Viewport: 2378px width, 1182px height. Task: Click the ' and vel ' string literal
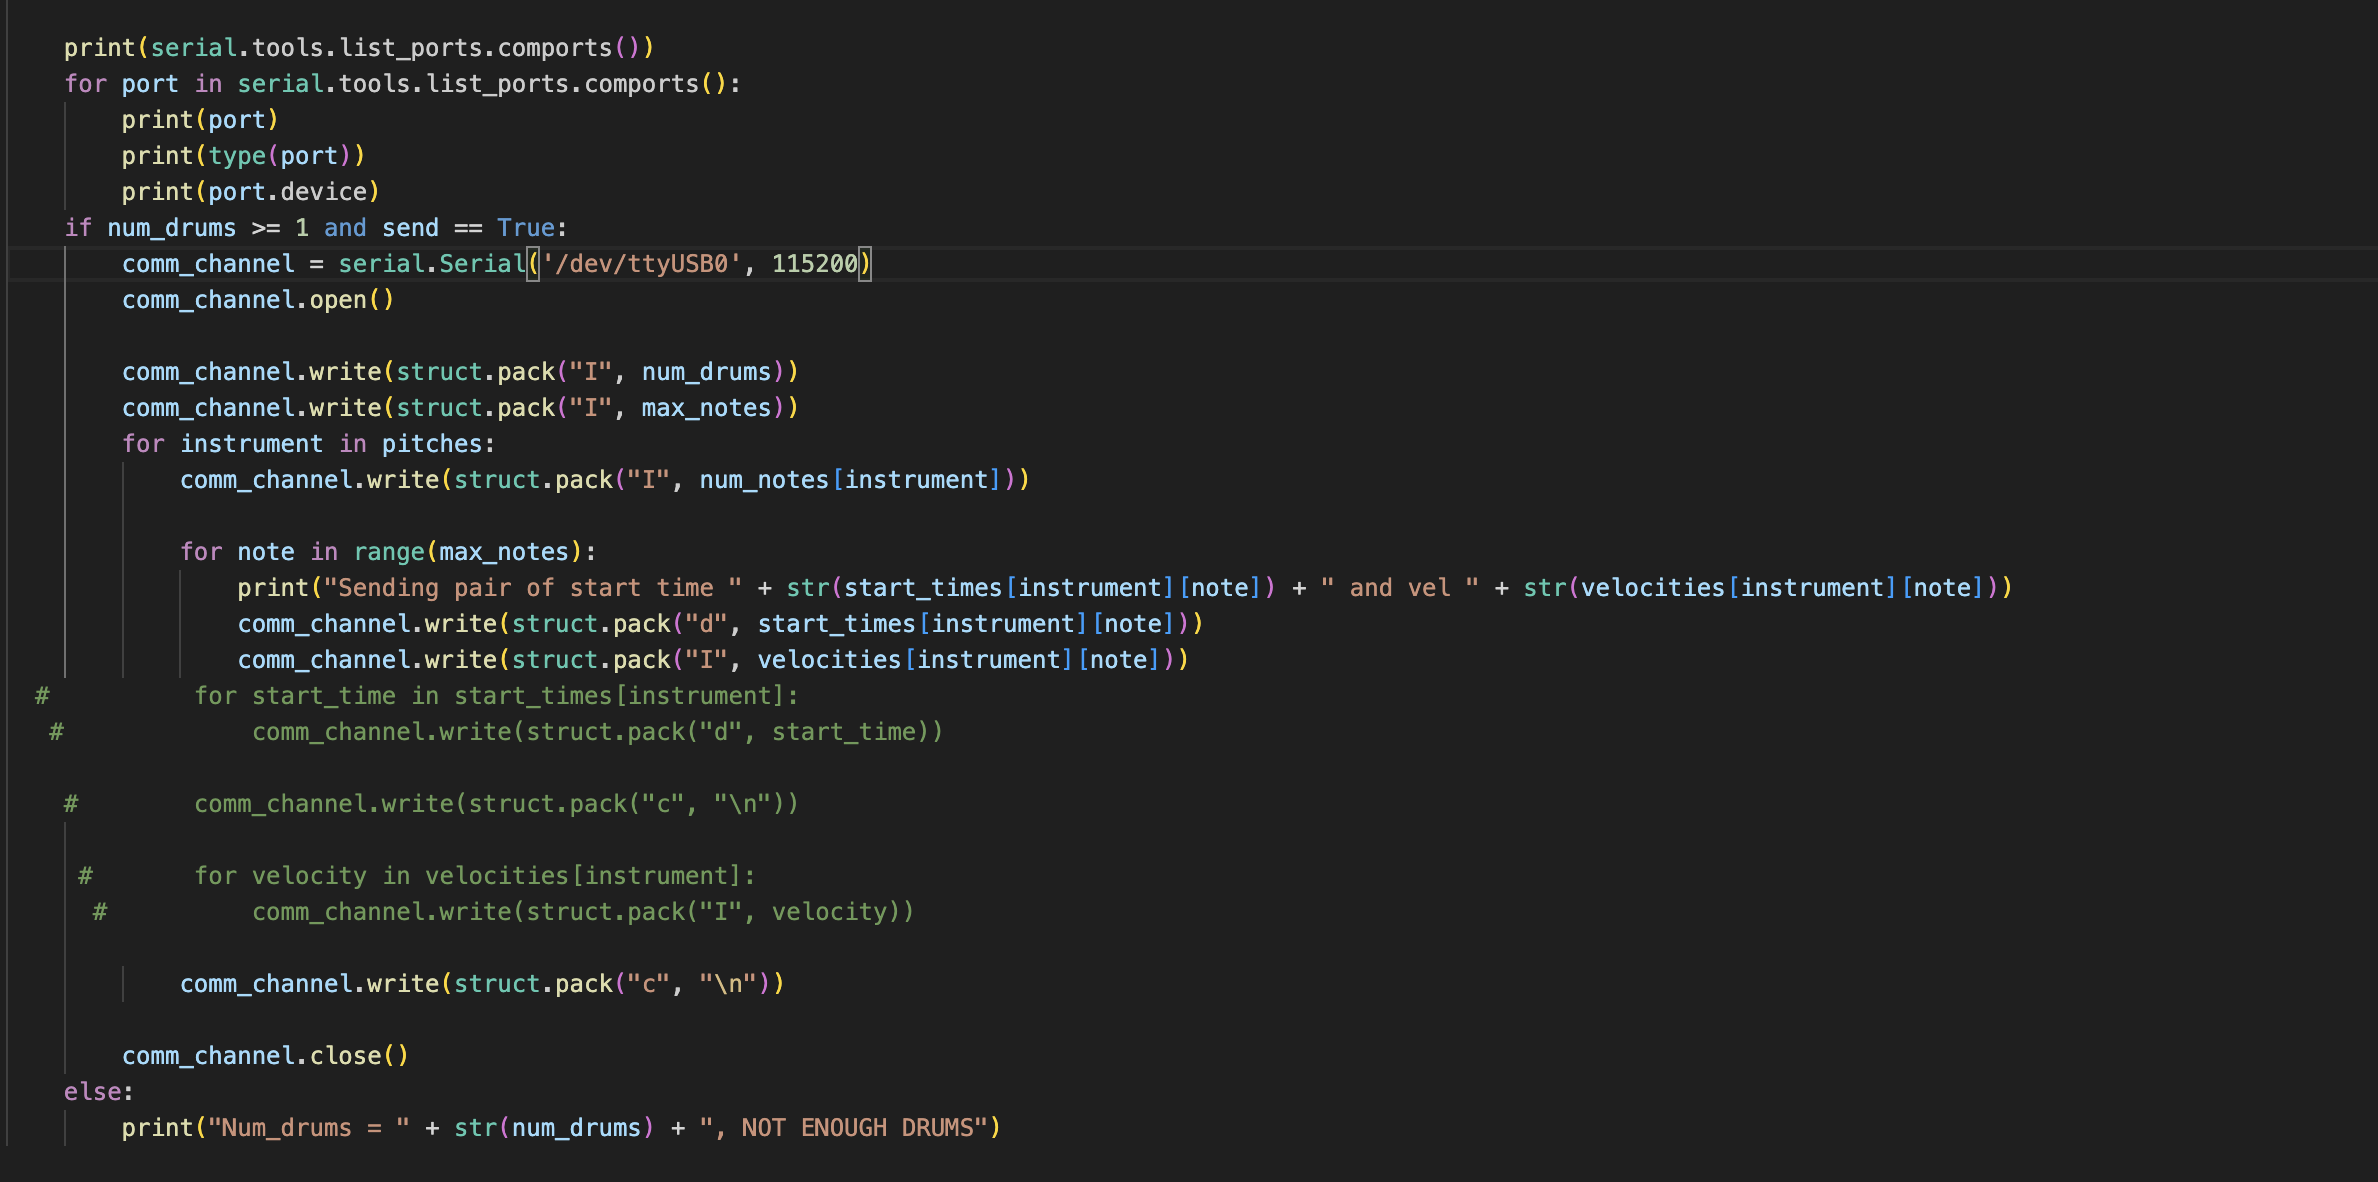[1399, 588]
